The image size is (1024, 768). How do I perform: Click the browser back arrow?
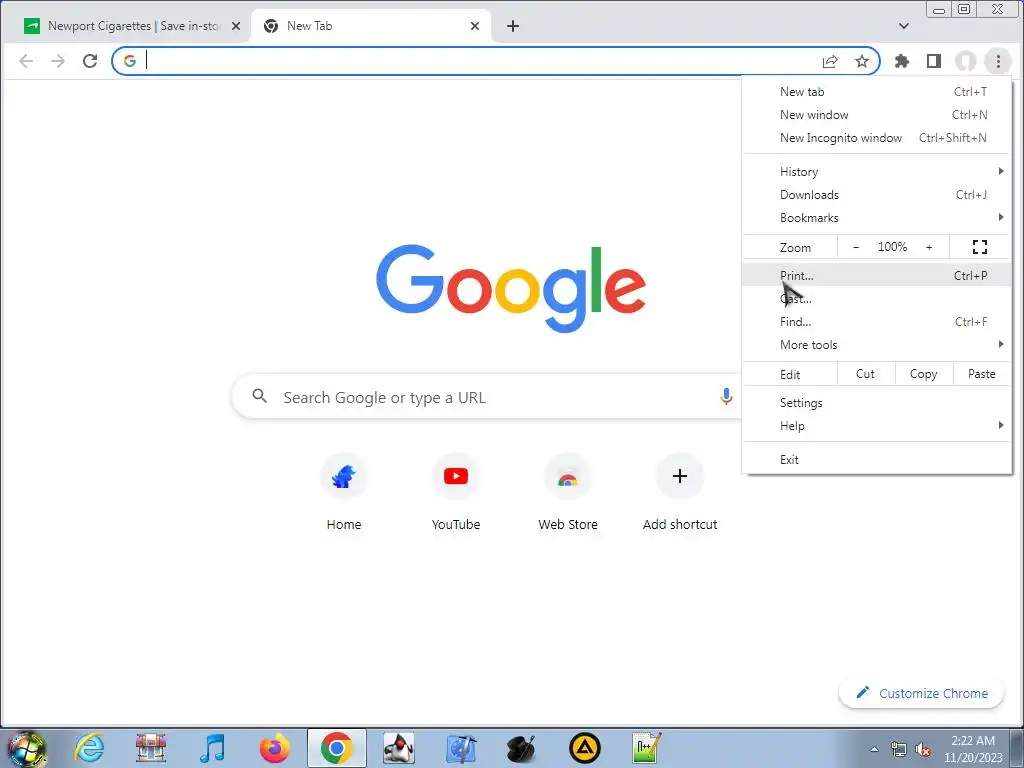point(26,61)
